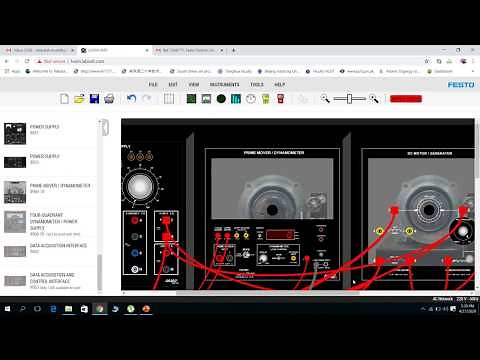The height and width of the screenshot is (360, 480).
Task: Click the zoom out magnifier icon
Action: pyautogui.click(x=325, y=99)
